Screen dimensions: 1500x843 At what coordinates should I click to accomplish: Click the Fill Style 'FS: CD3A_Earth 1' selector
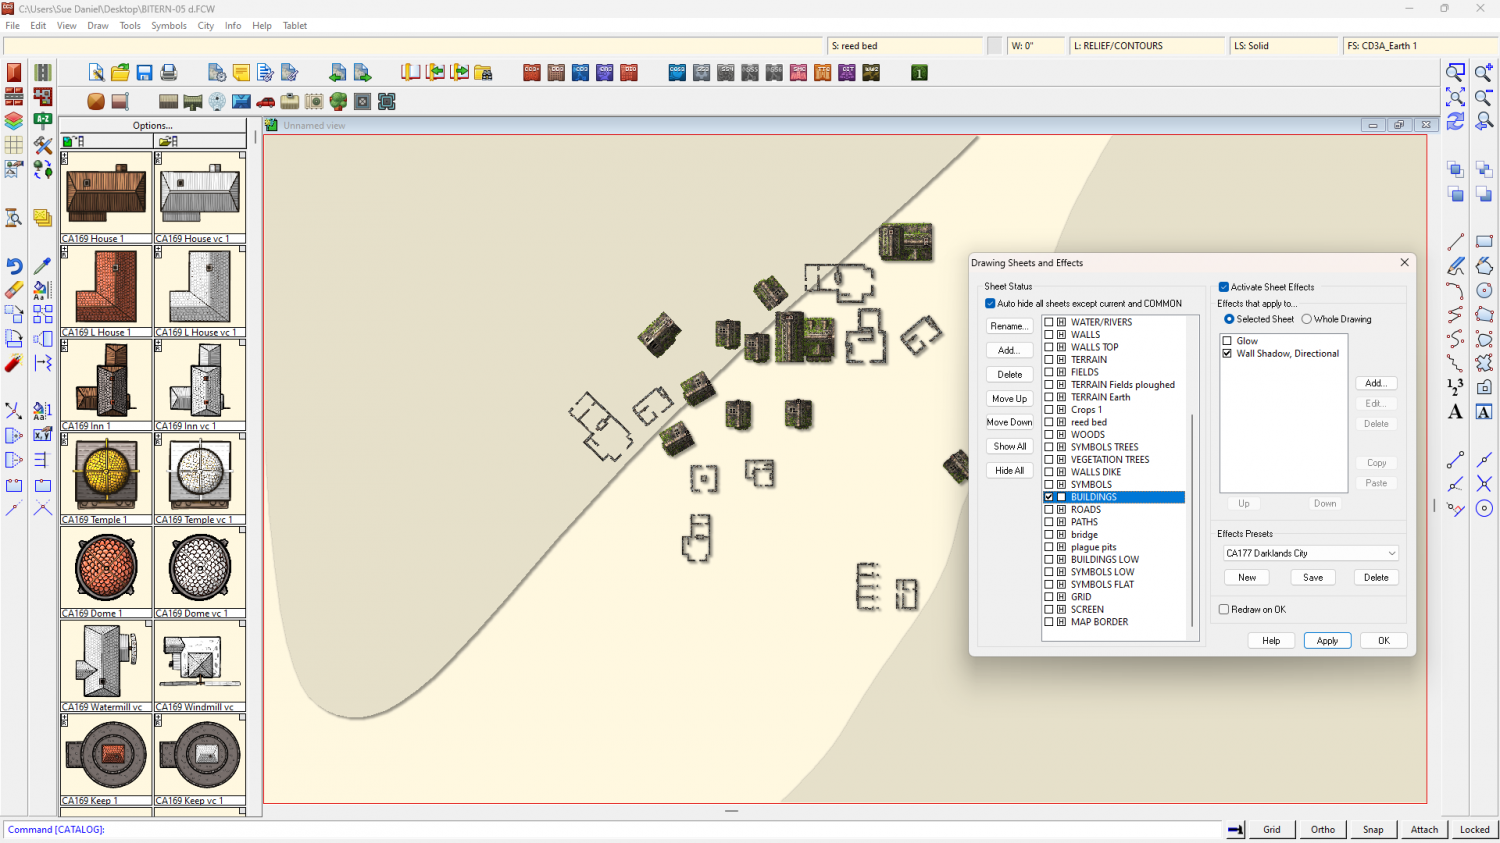(x=1420, y=46)
